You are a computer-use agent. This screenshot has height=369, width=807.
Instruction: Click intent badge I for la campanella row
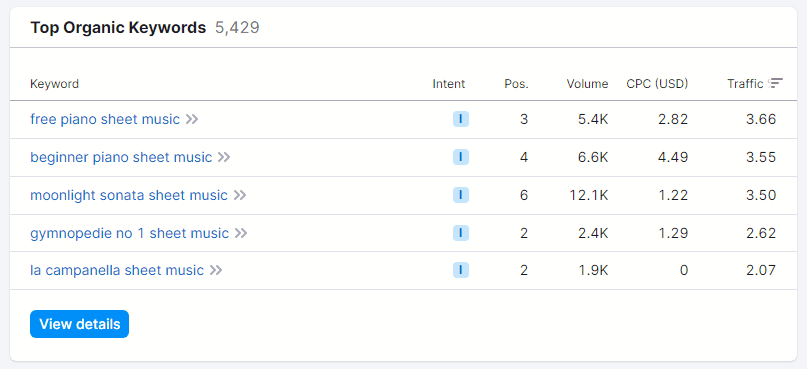click(461, 270)
